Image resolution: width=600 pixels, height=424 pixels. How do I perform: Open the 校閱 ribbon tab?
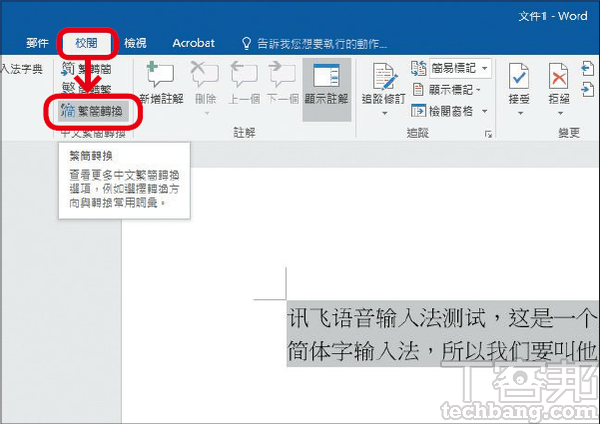click(x=86, y=43)
